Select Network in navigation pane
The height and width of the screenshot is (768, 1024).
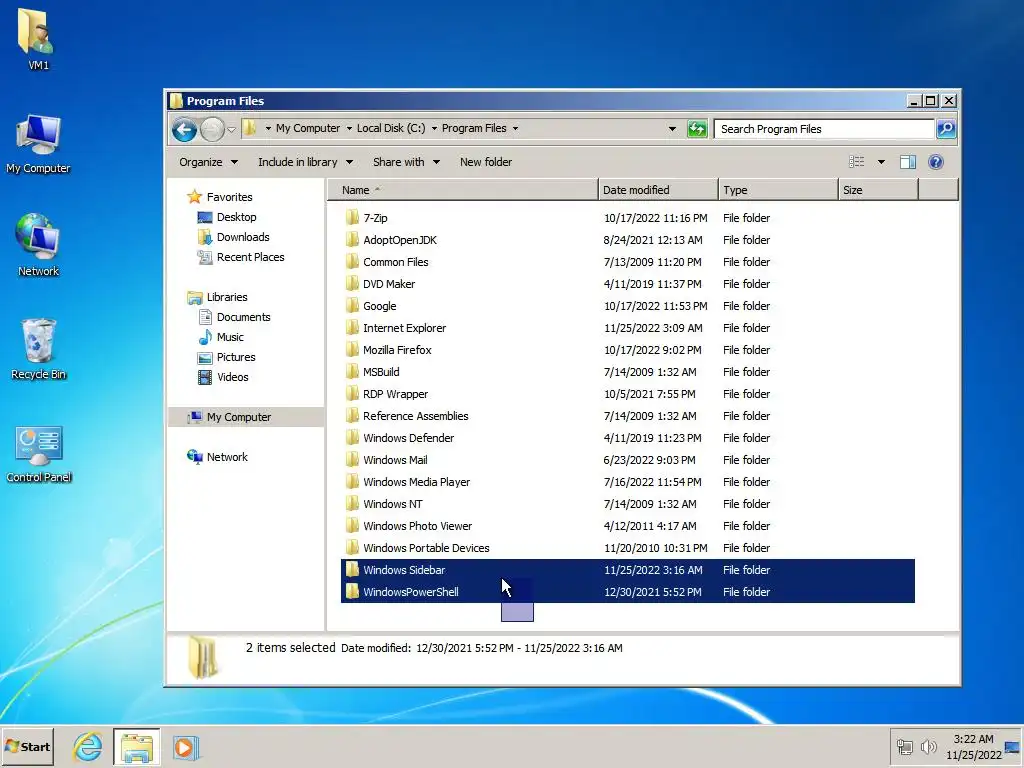pyautogui.click(x=227, y=457)
